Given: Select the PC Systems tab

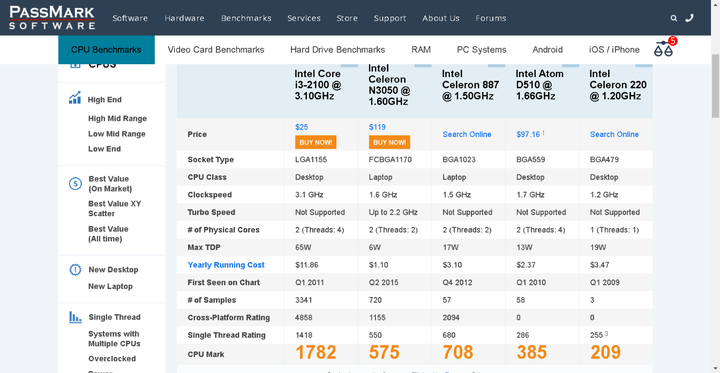Looking at the screenshot, I should pyautogui.click(x=481, y=50).
